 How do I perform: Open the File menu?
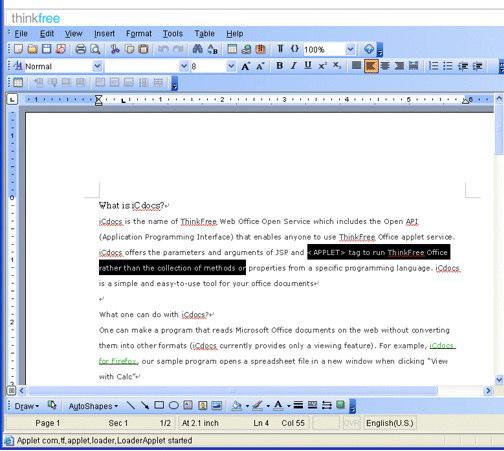(x=21, y=34)
